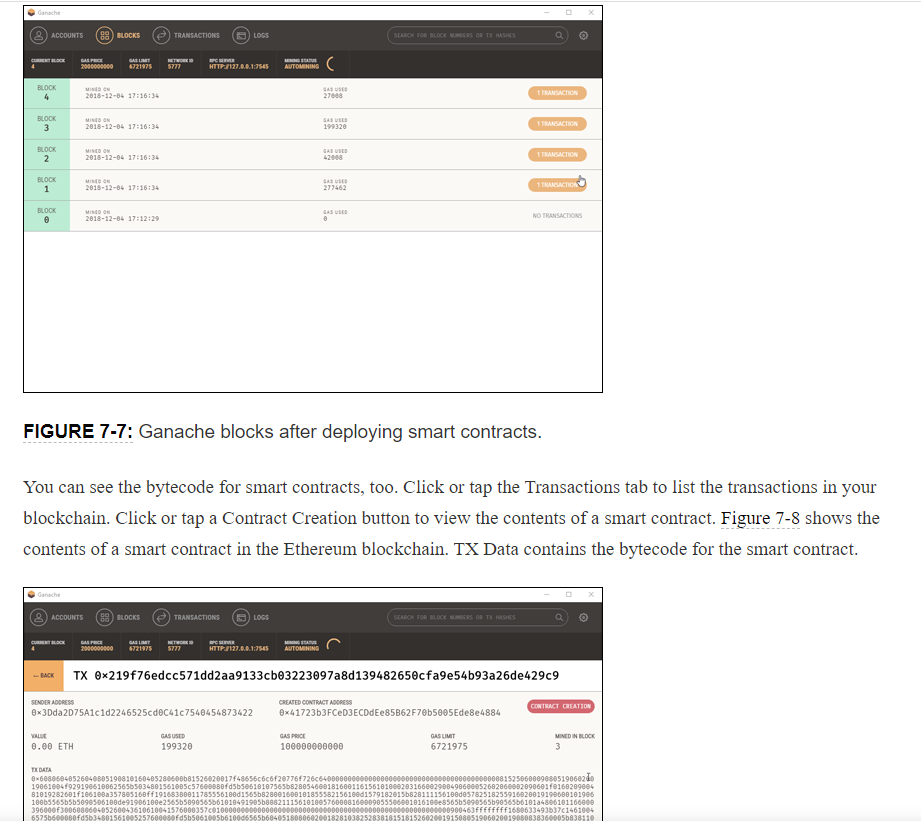Click Ganache logo in top window title bar
Screen dimensions: 921x821
point(32,12)
